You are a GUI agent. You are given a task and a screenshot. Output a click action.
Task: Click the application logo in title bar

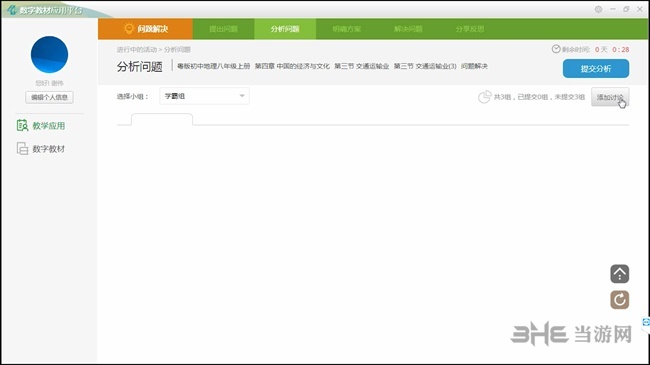11,10
